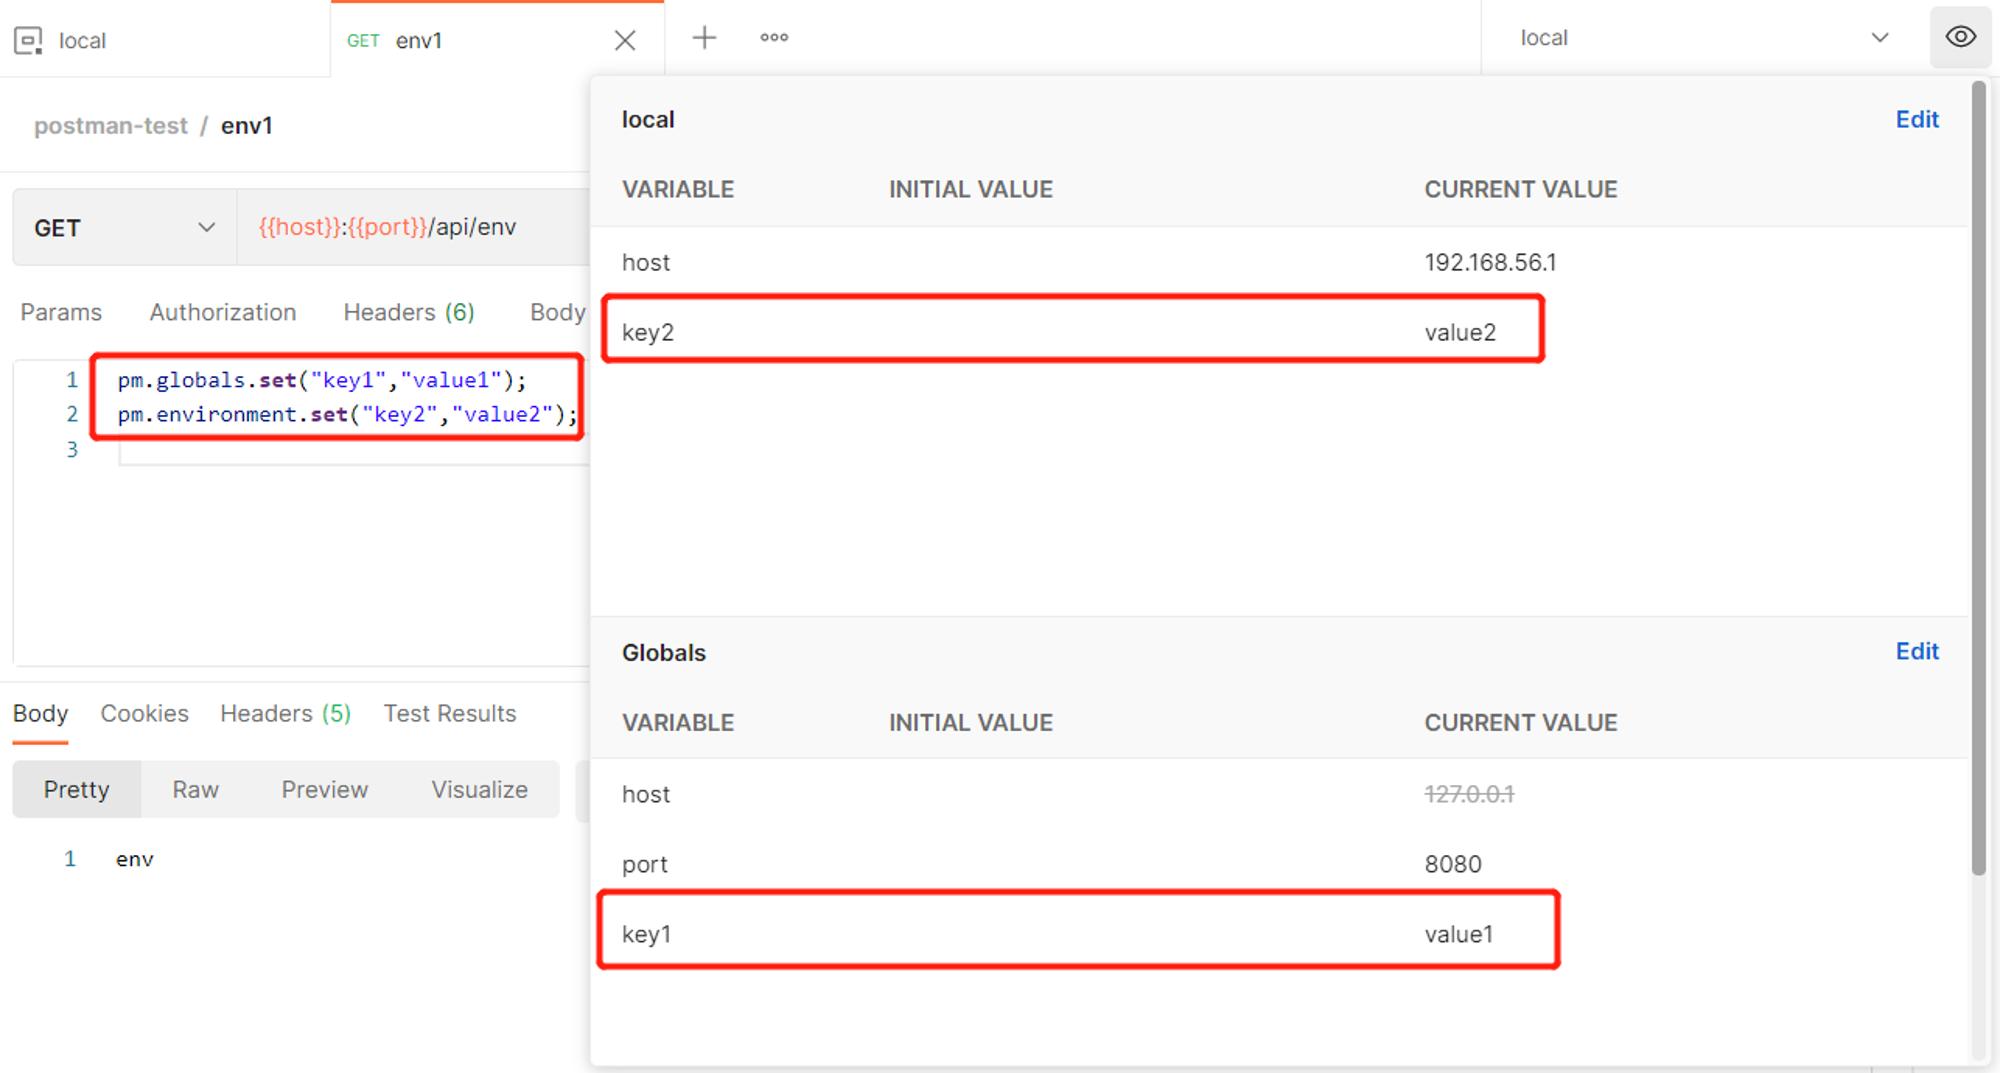
Task: Click script line 1 pm.globals.set code
Action: pos(322,380)
